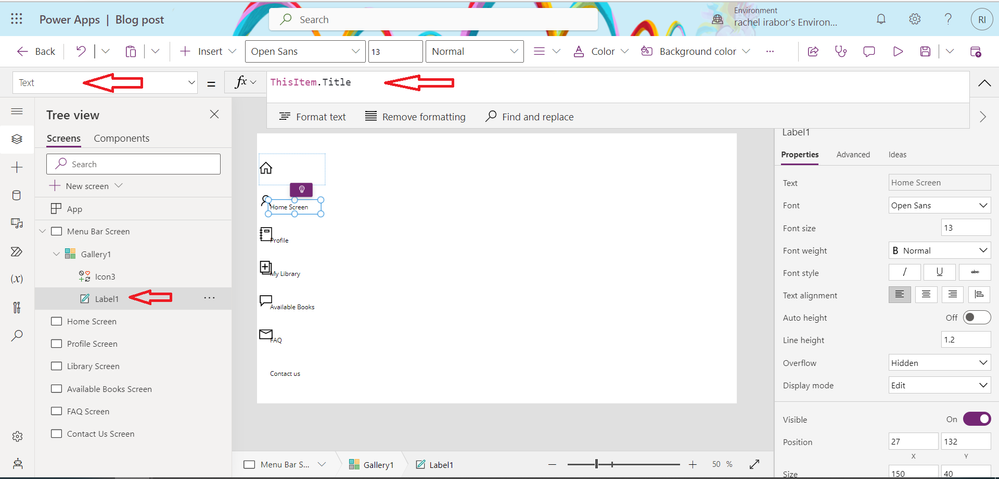Screen dimensions: 999x479
Task: Set text alignment to center
Action: (x=926, y=294)
